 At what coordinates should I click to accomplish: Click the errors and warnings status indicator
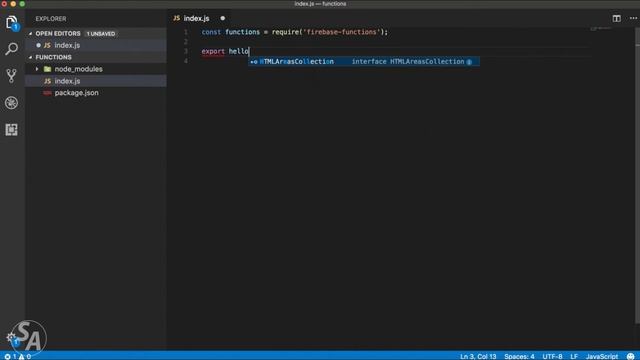click(x=18, y=356)
